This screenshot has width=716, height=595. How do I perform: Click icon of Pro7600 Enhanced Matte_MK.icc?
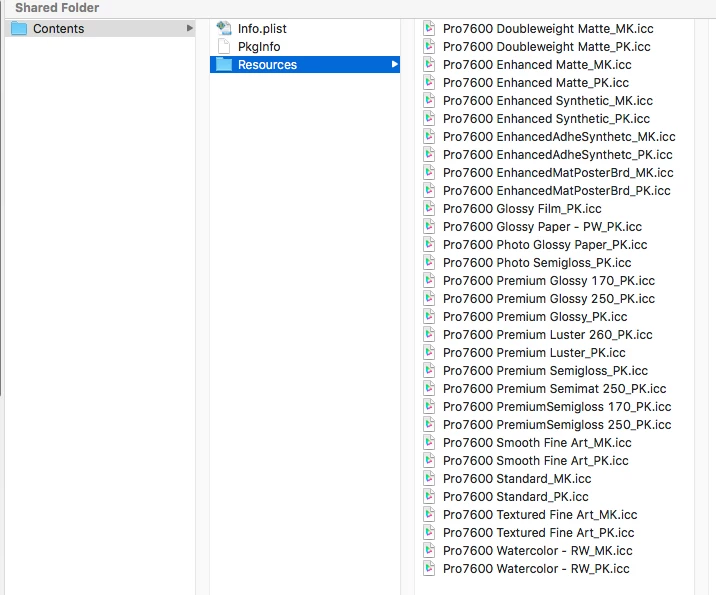click(429, 64)
